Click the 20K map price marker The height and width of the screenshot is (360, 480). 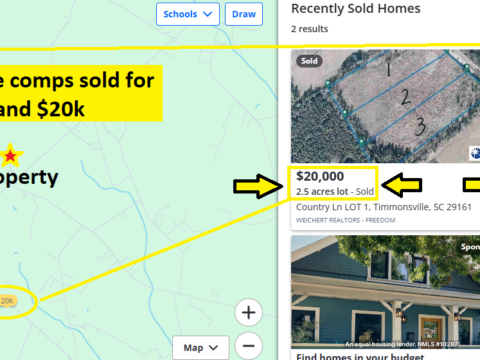[x=7, y=301]
